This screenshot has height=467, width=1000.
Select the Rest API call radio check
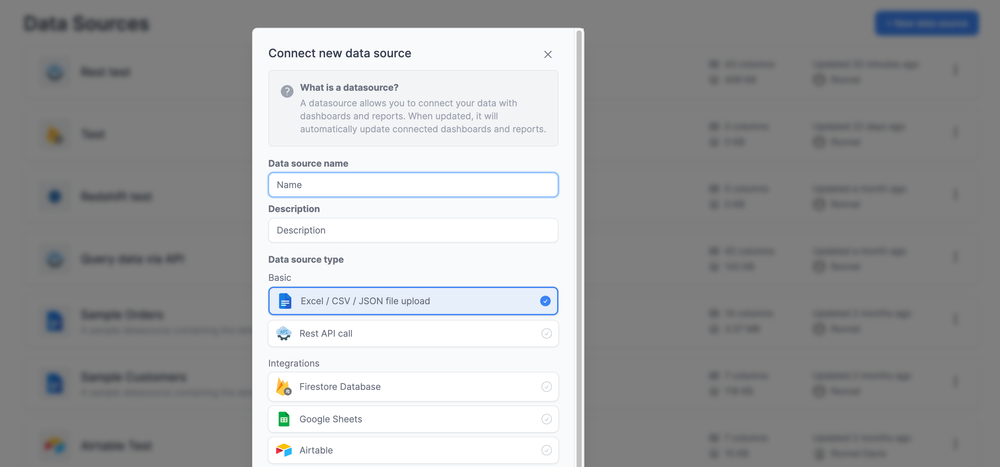pos(546,334)
